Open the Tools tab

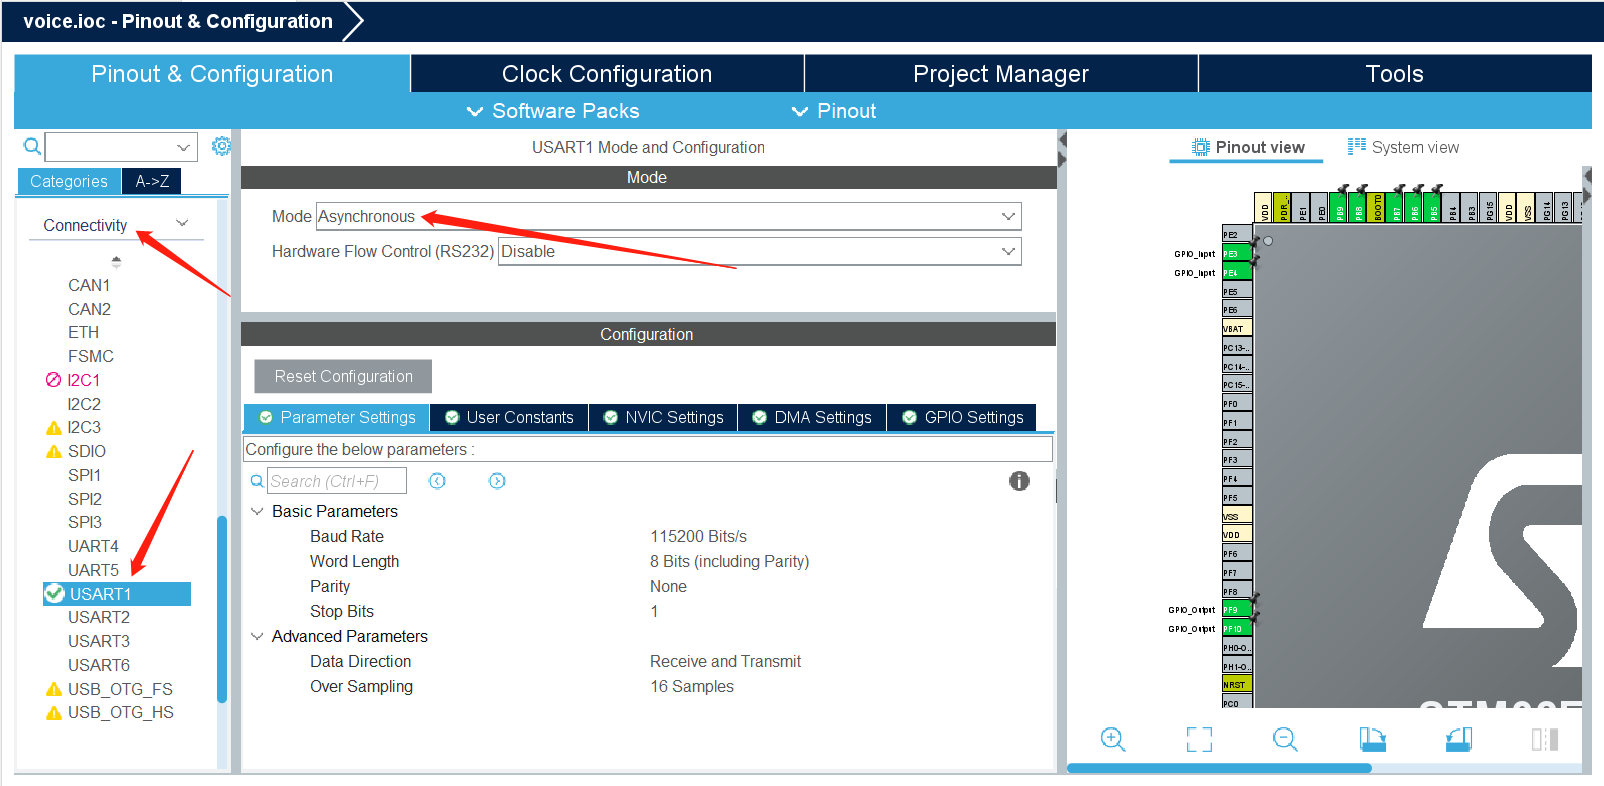pos(1395,74)
